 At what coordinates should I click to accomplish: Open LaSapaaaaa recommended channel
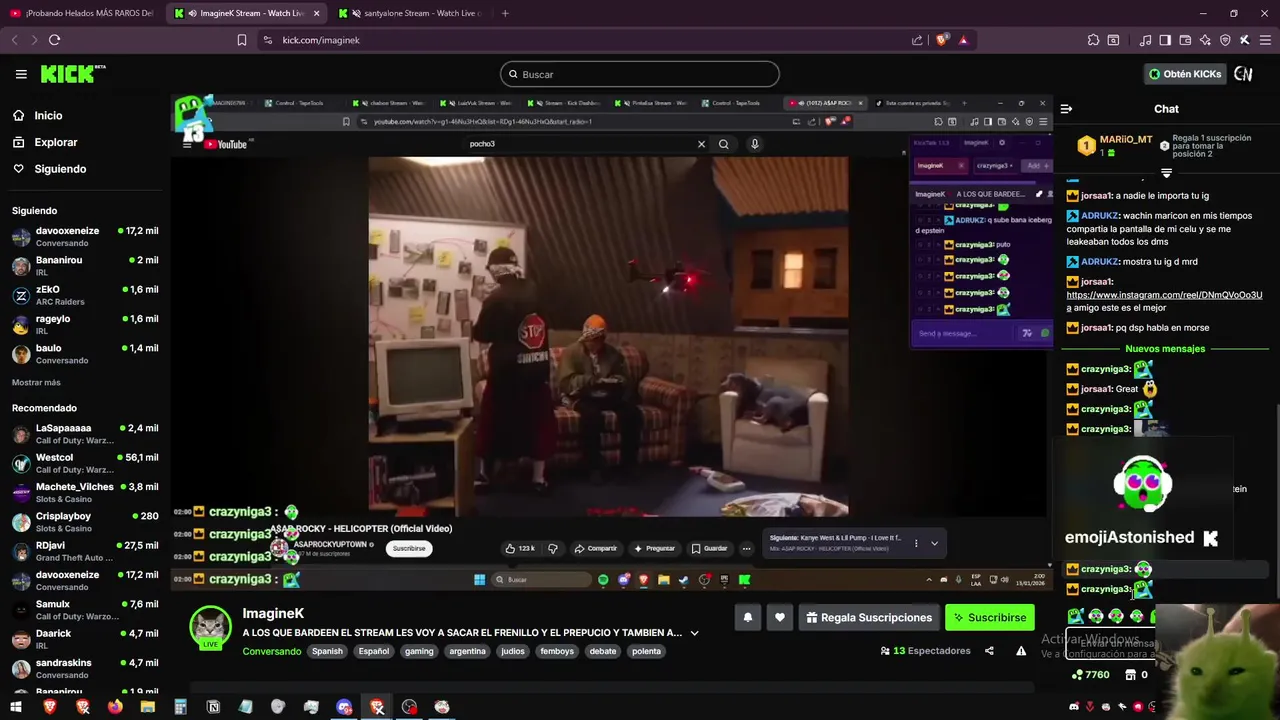pyautogui.click(x=85, y=434)
